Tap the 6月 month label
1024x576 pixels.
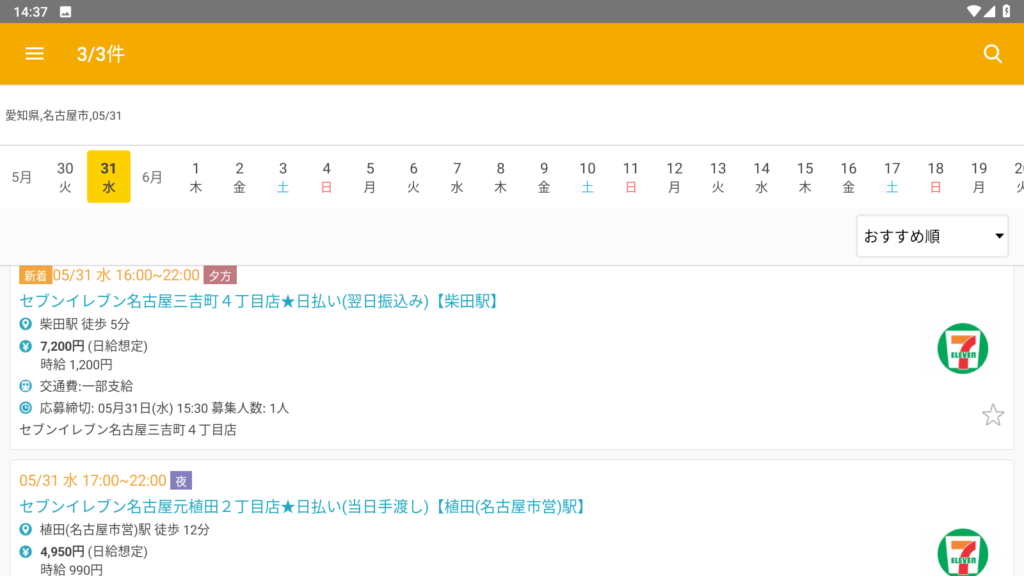coord(152,177)
